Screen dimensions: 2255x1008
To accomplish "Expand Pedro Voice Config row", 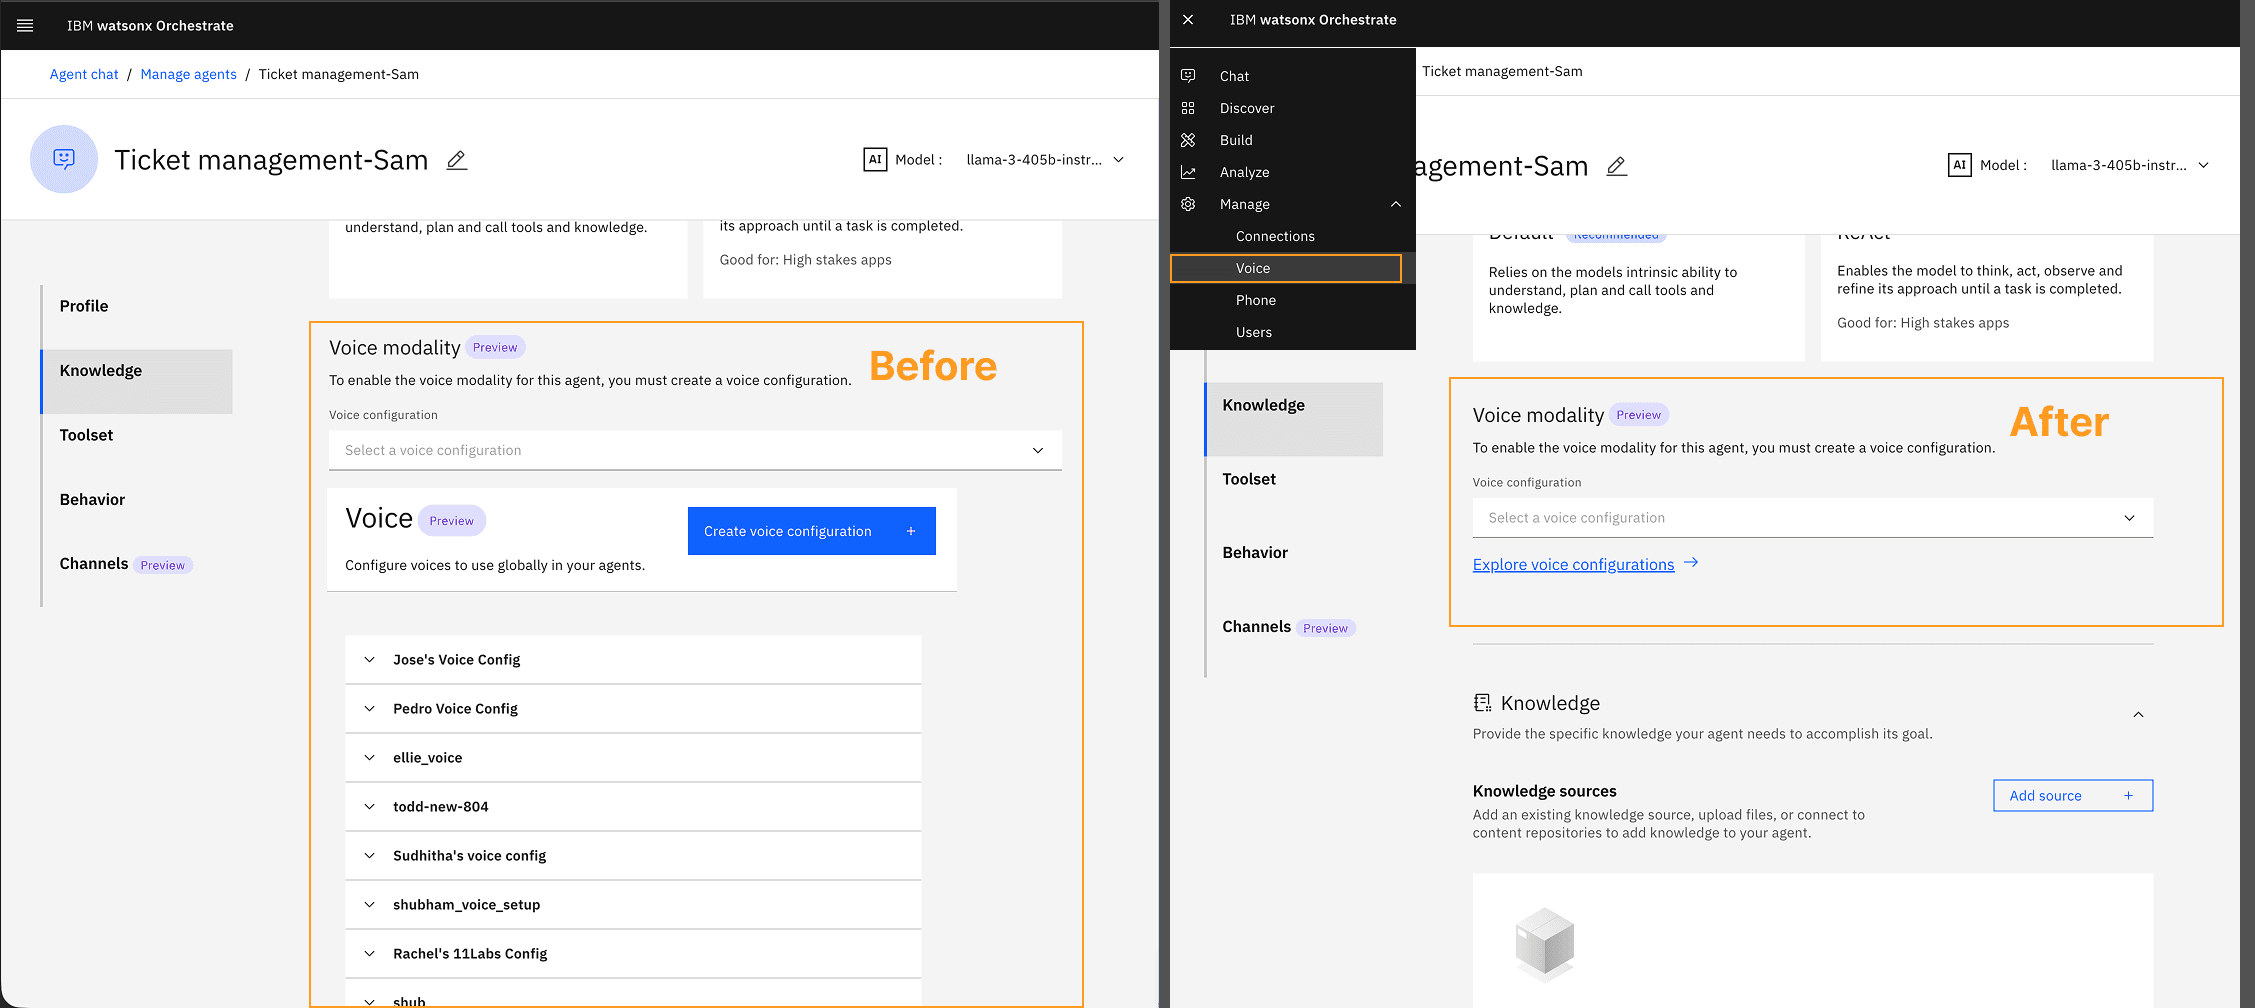I will [x=370, y=709].
